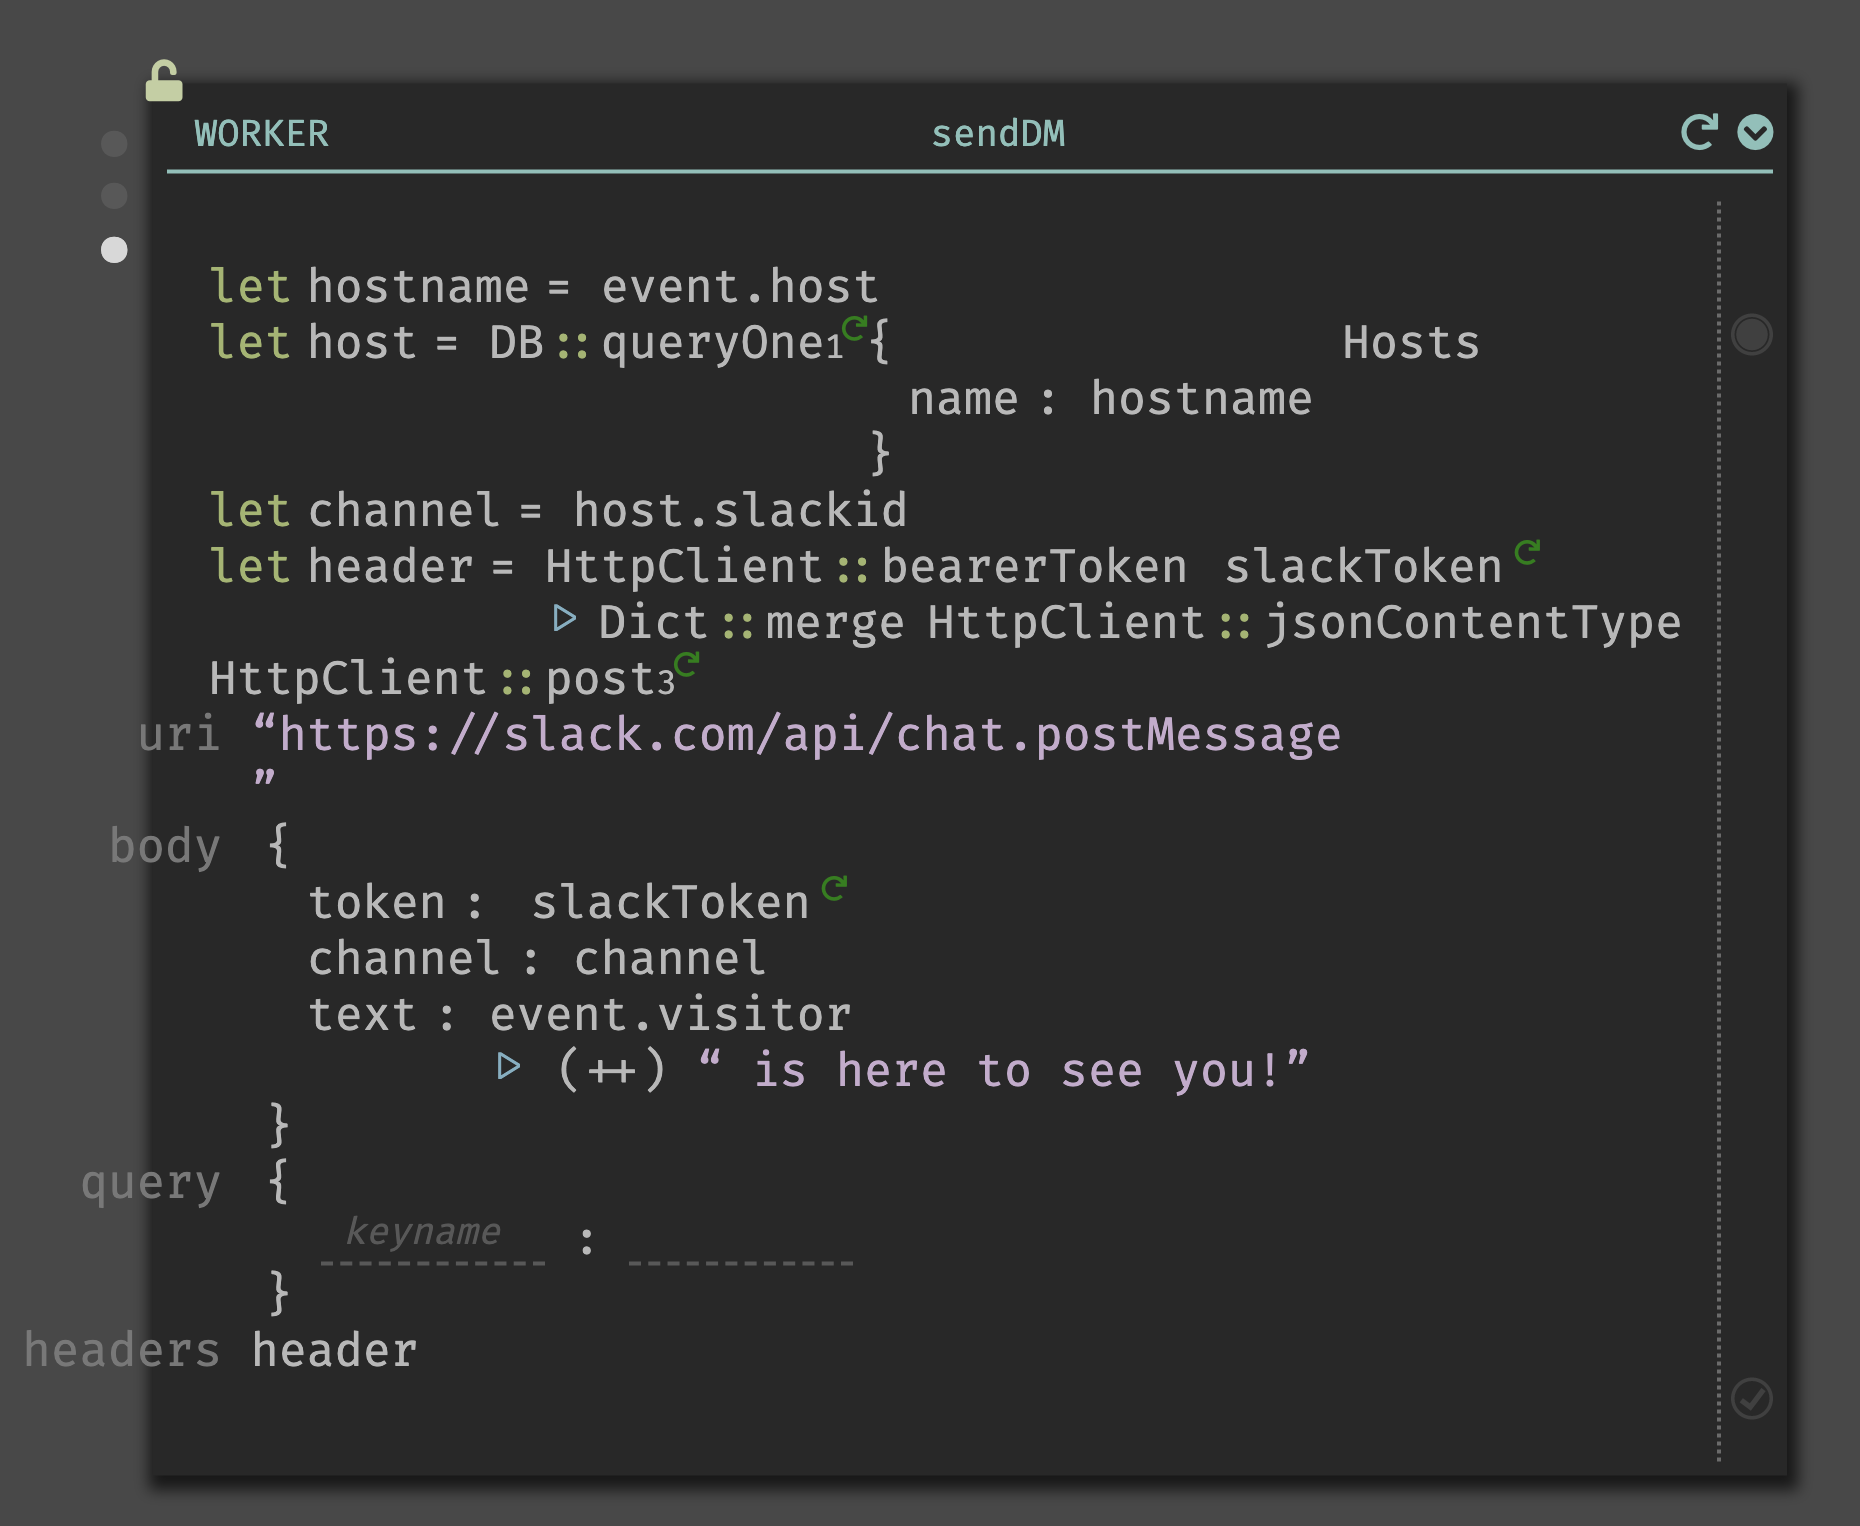
Task: Open the dropdown chevron next to sendDM
Action: tap(1755, 132)
